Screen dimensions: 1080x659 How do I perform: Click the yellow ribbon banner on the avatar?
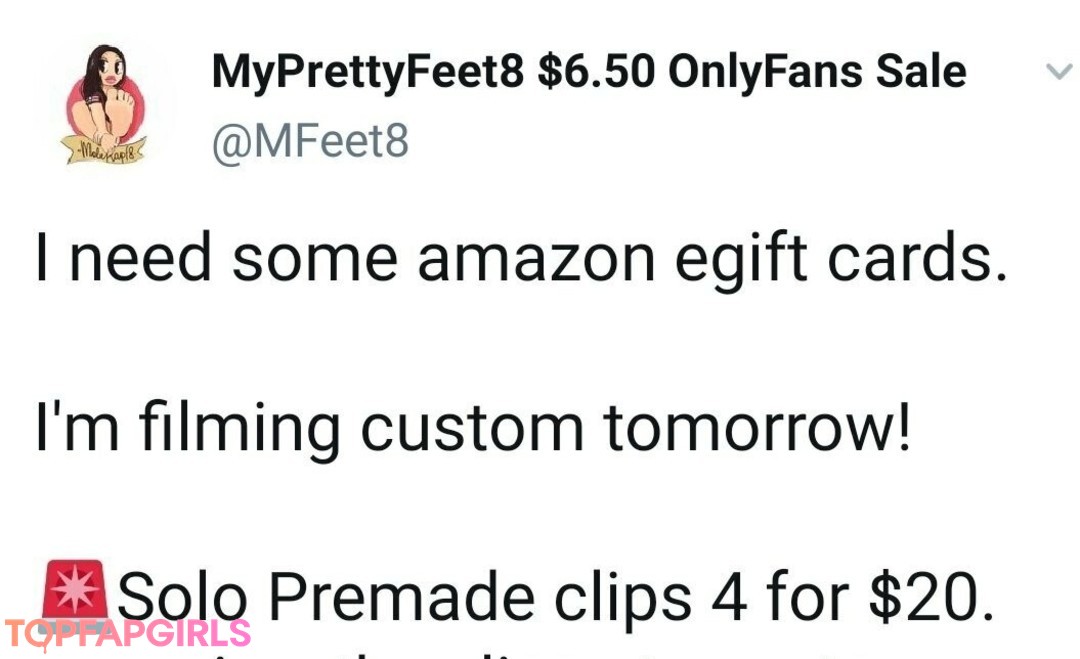coord(105,149)
